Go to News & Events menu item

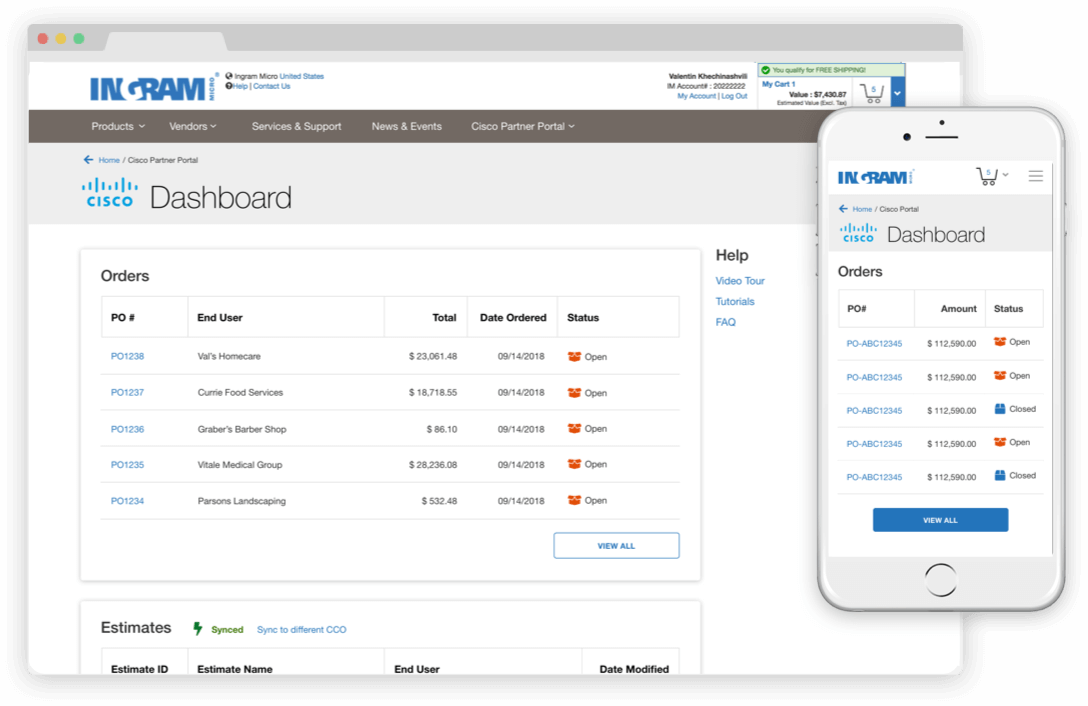[x=406, y=127]
